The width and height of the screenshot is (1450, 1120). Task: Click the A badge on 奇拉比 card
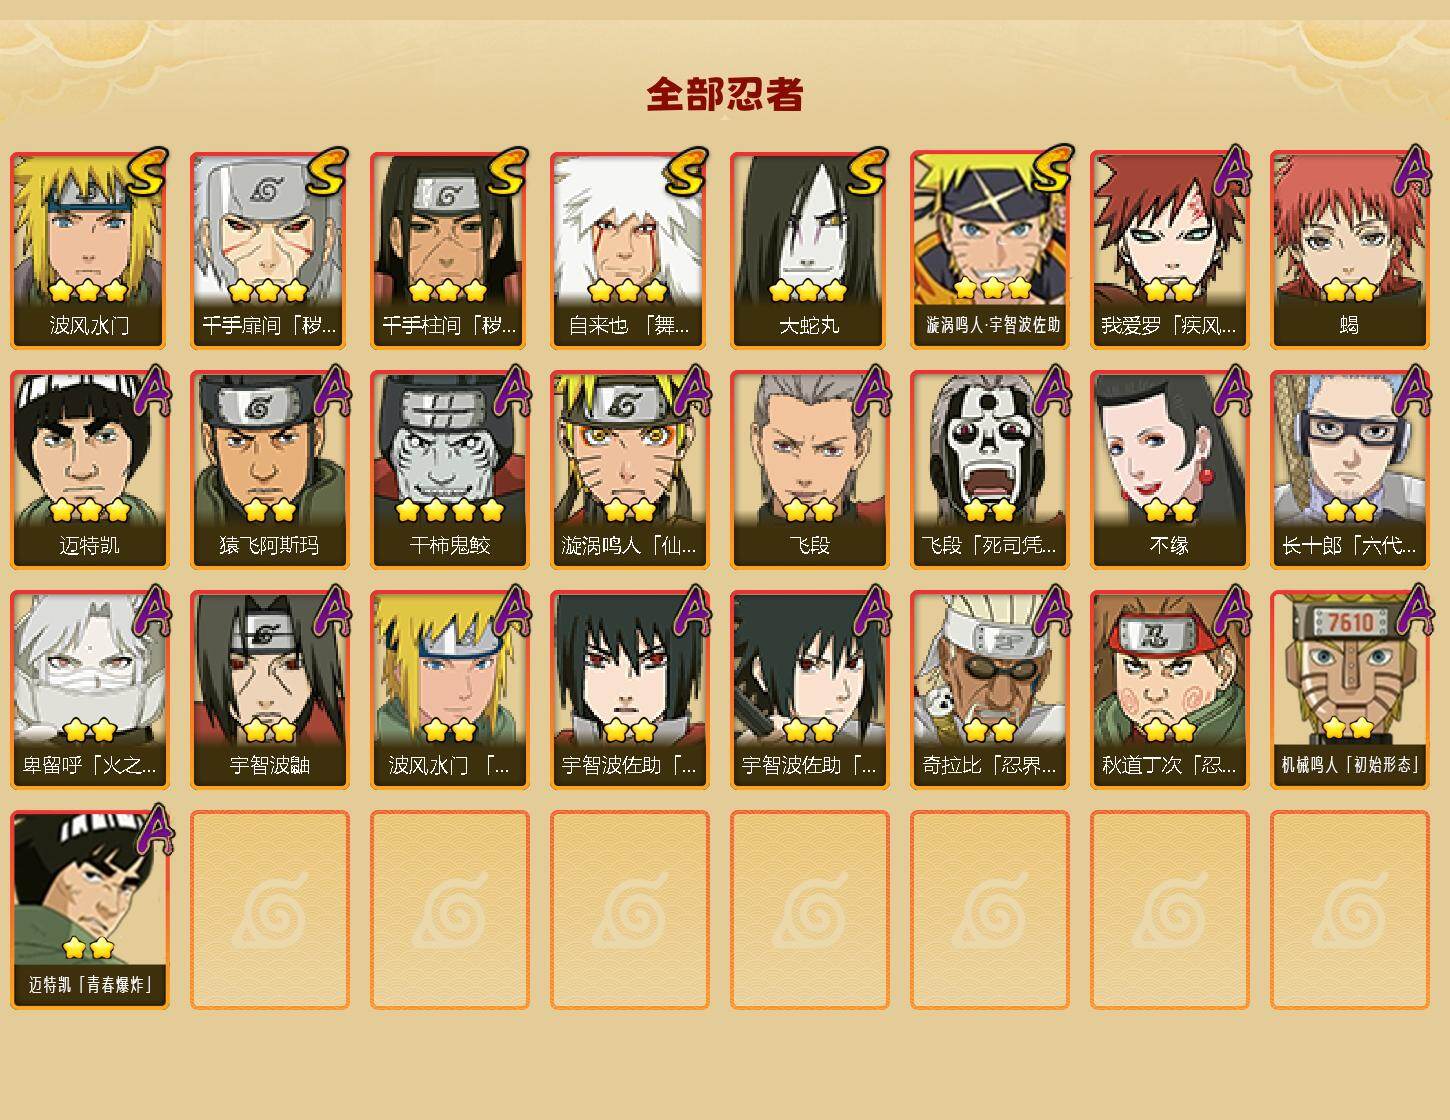[1054, 610]
